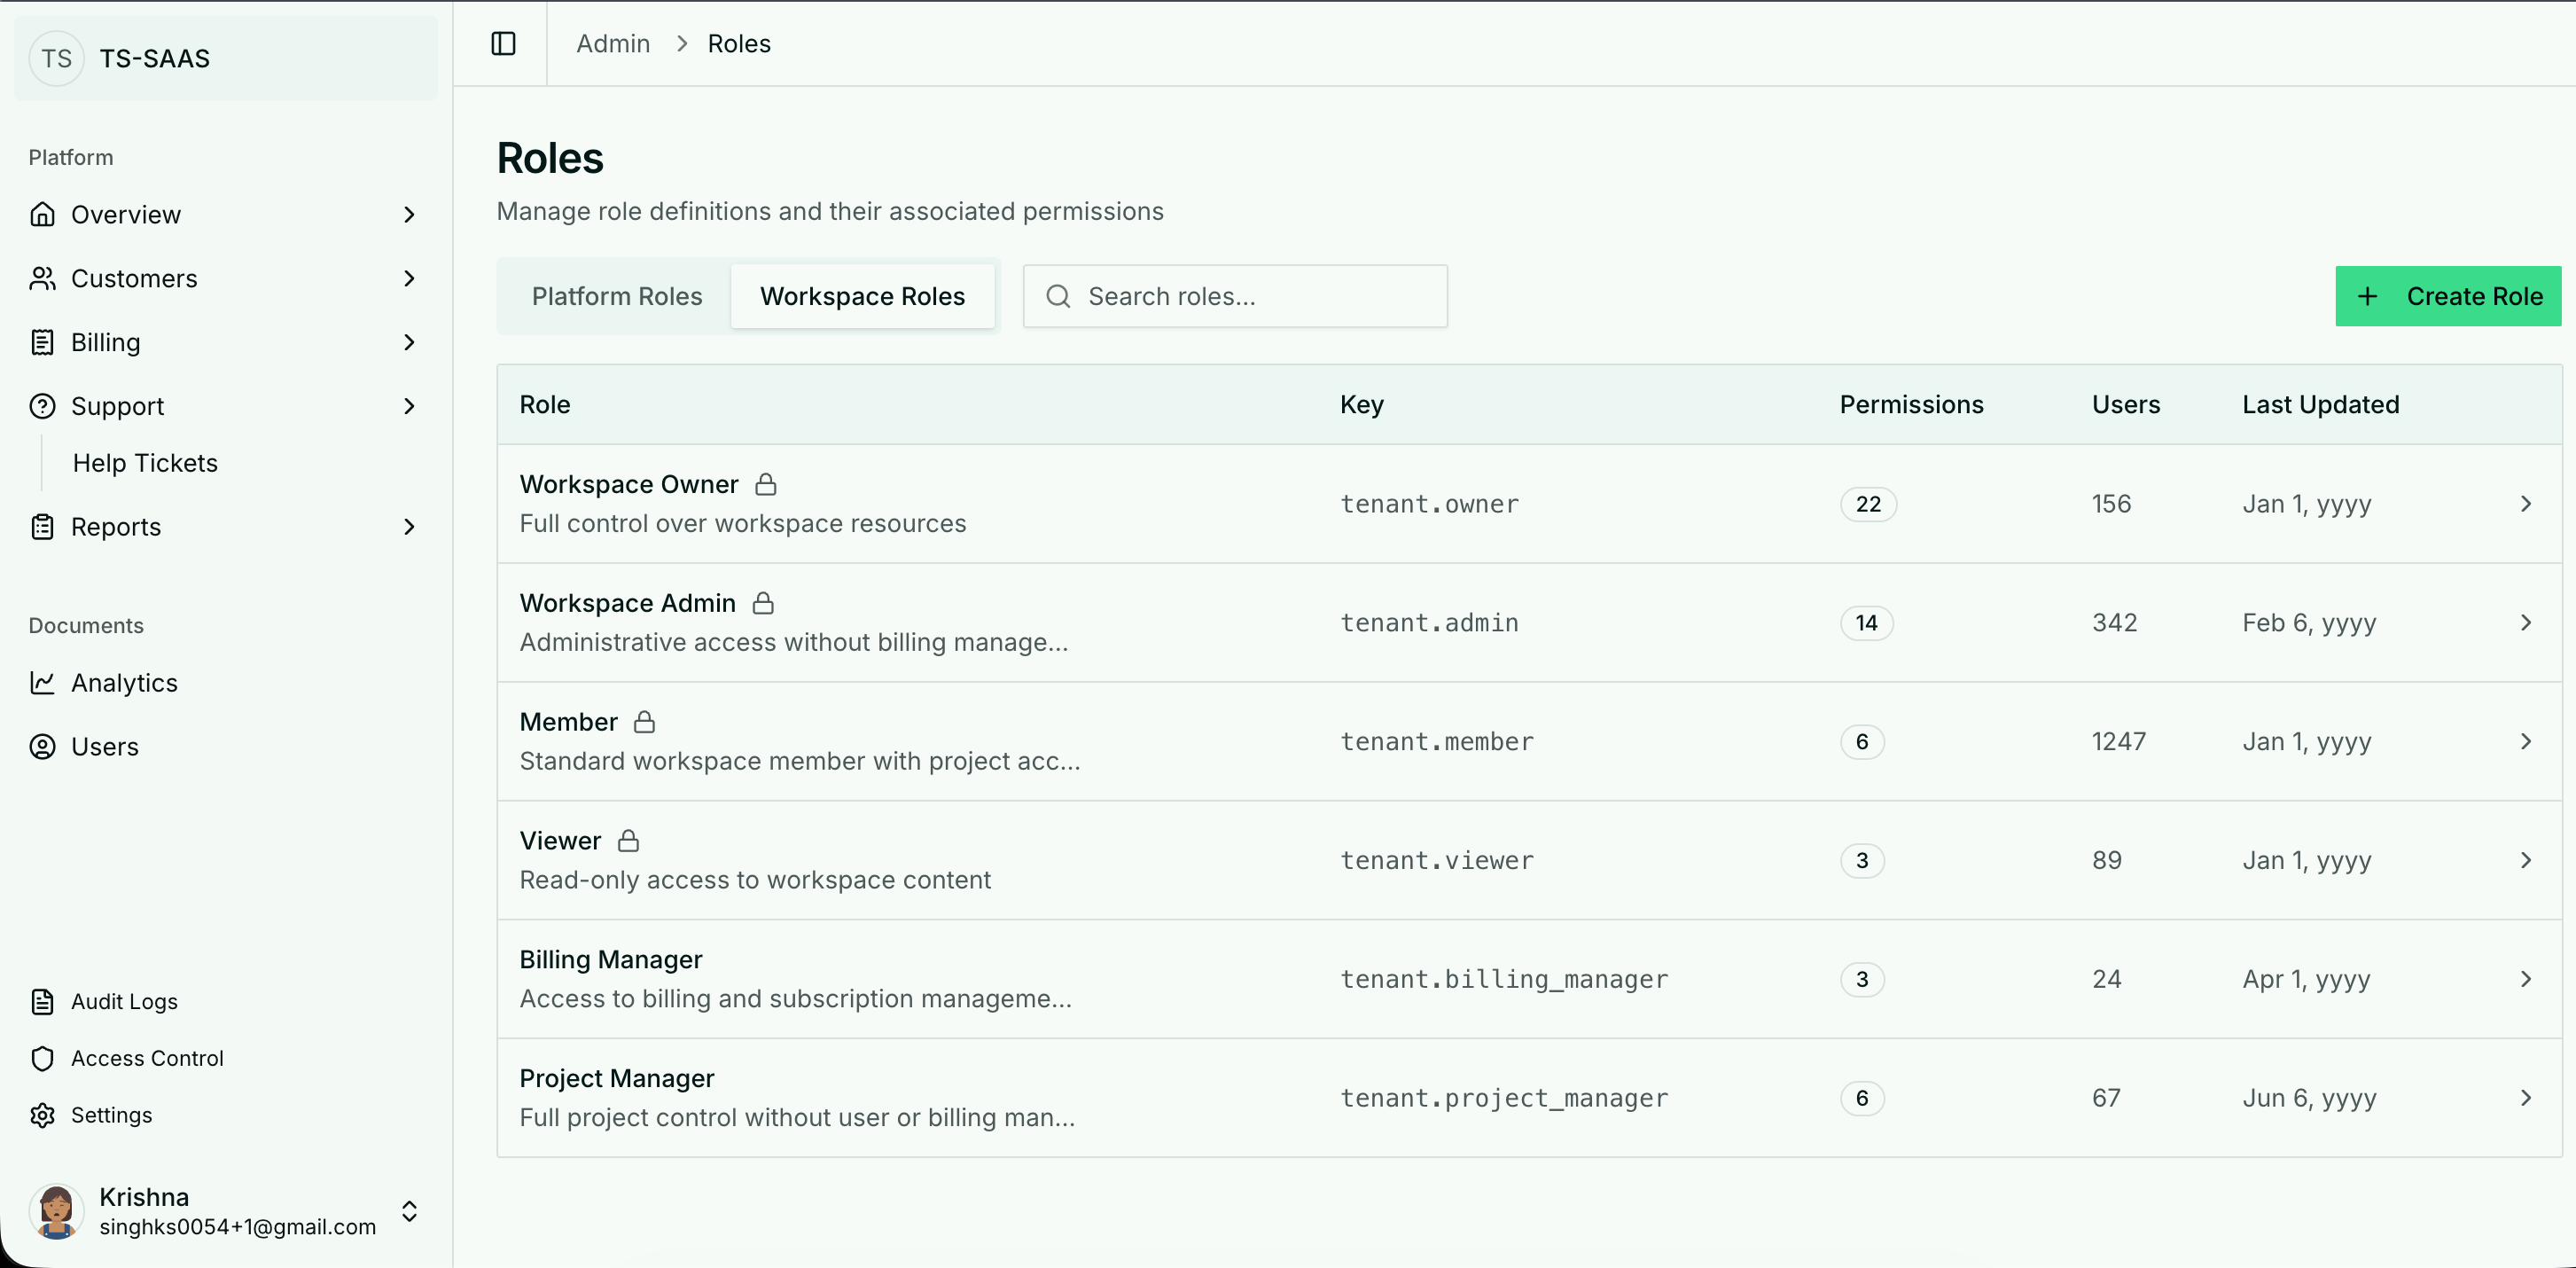Open Krishna account switcher dropdown

(409, 1212)
